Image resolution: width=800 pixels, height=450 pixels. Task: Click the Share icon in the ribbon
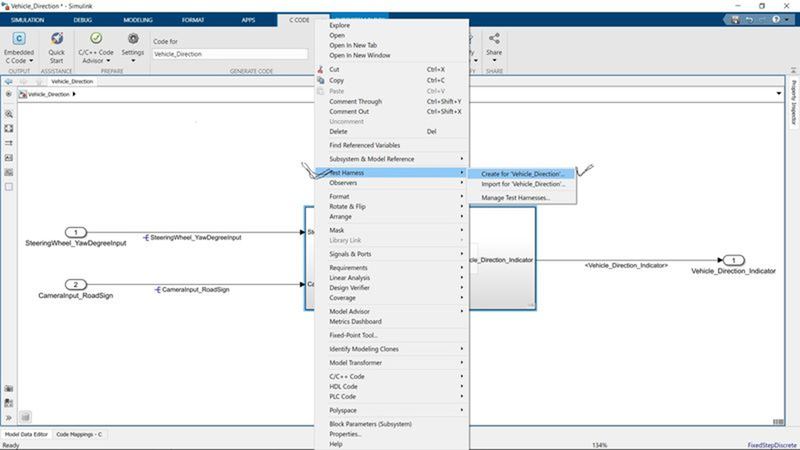pyautogui.click(x=494, y=39)
